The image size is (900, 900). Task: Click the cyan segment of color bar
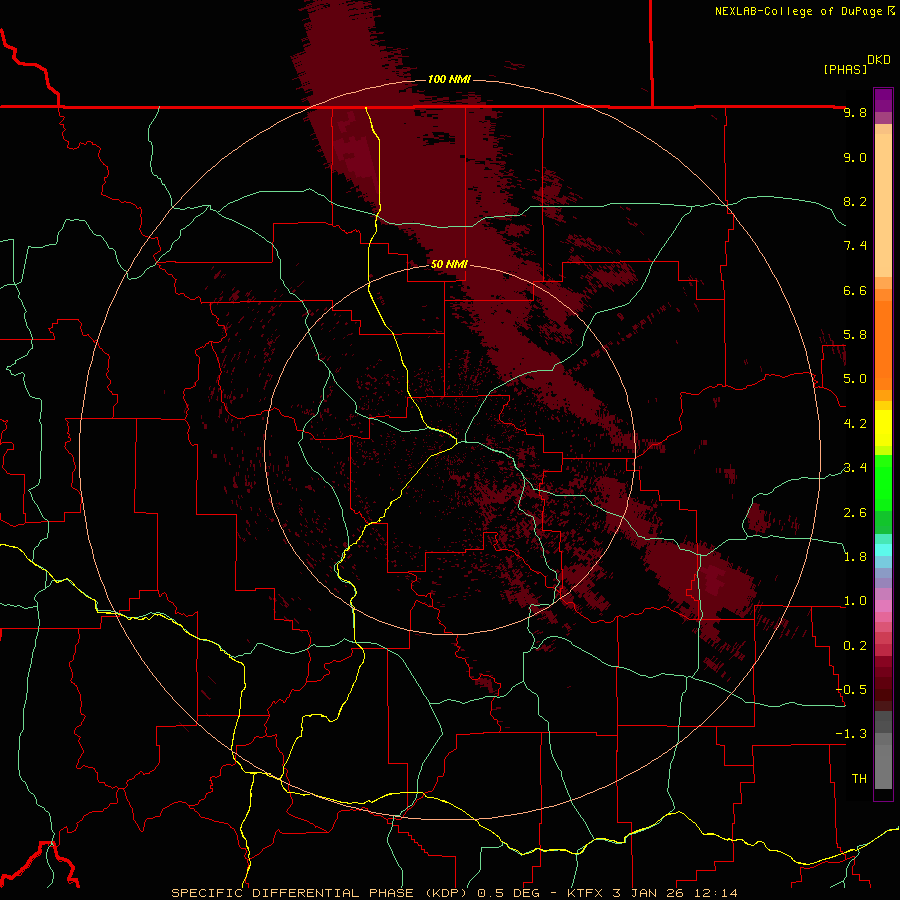tap(883, 550)
